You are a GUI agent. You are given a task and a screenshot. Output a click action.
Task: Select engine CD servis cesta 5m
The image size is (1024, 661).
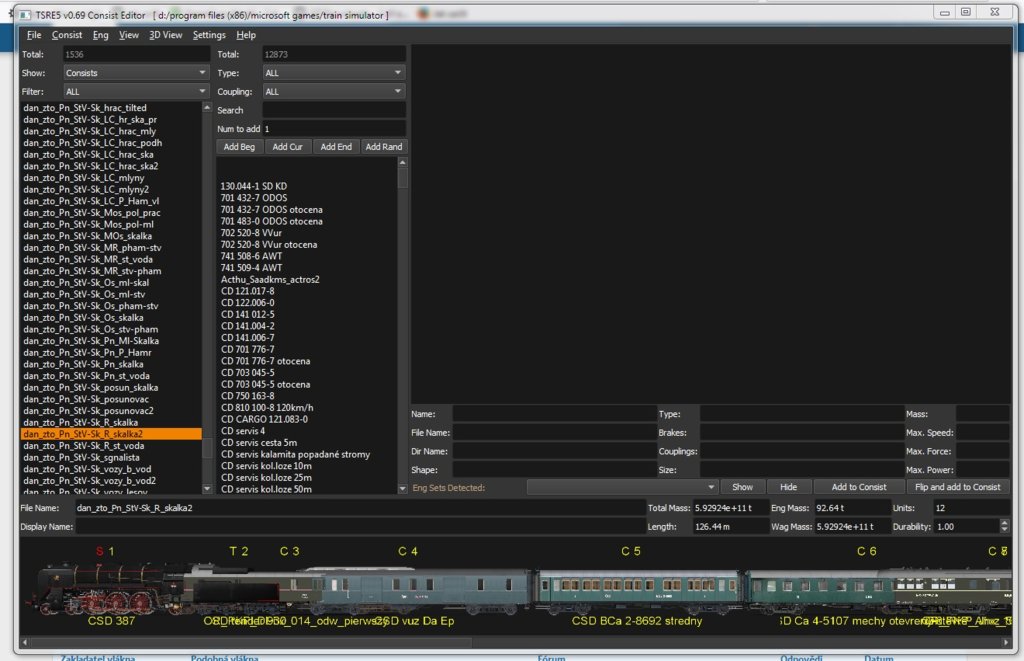coord(259,443)
